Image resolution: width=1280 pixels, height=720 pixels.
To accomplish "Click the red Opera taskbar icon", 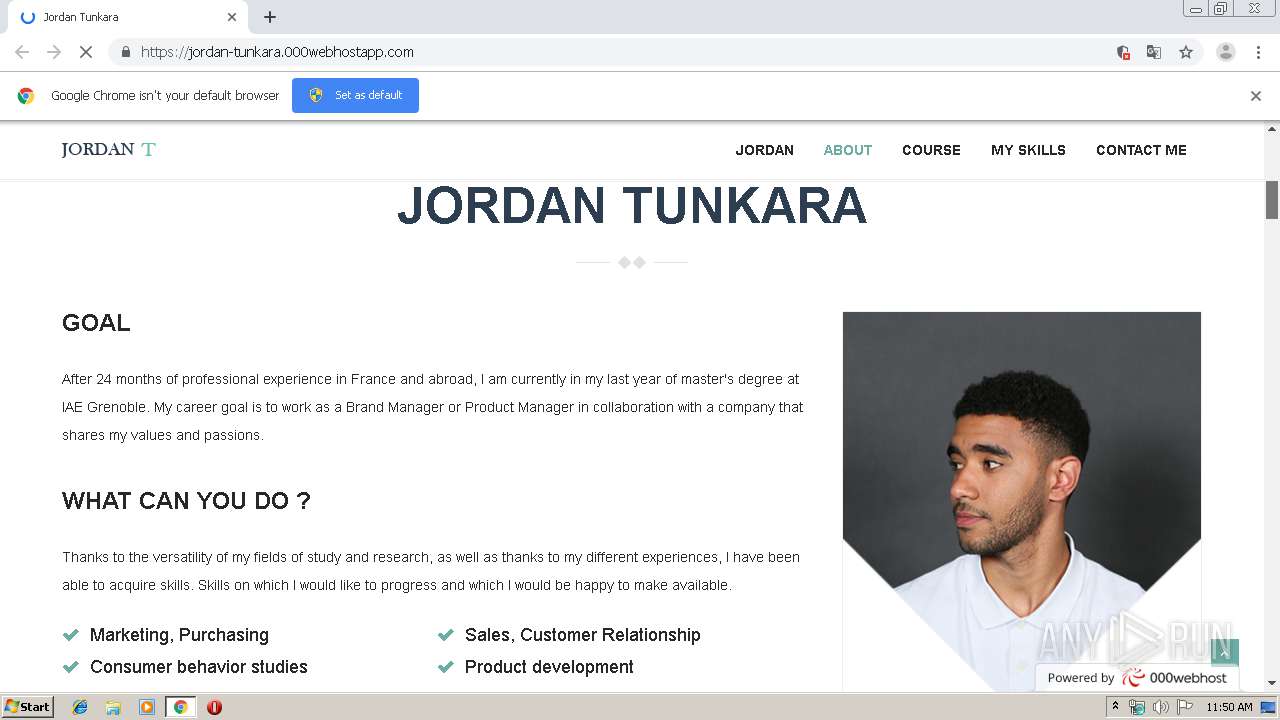I will [214, 707].
